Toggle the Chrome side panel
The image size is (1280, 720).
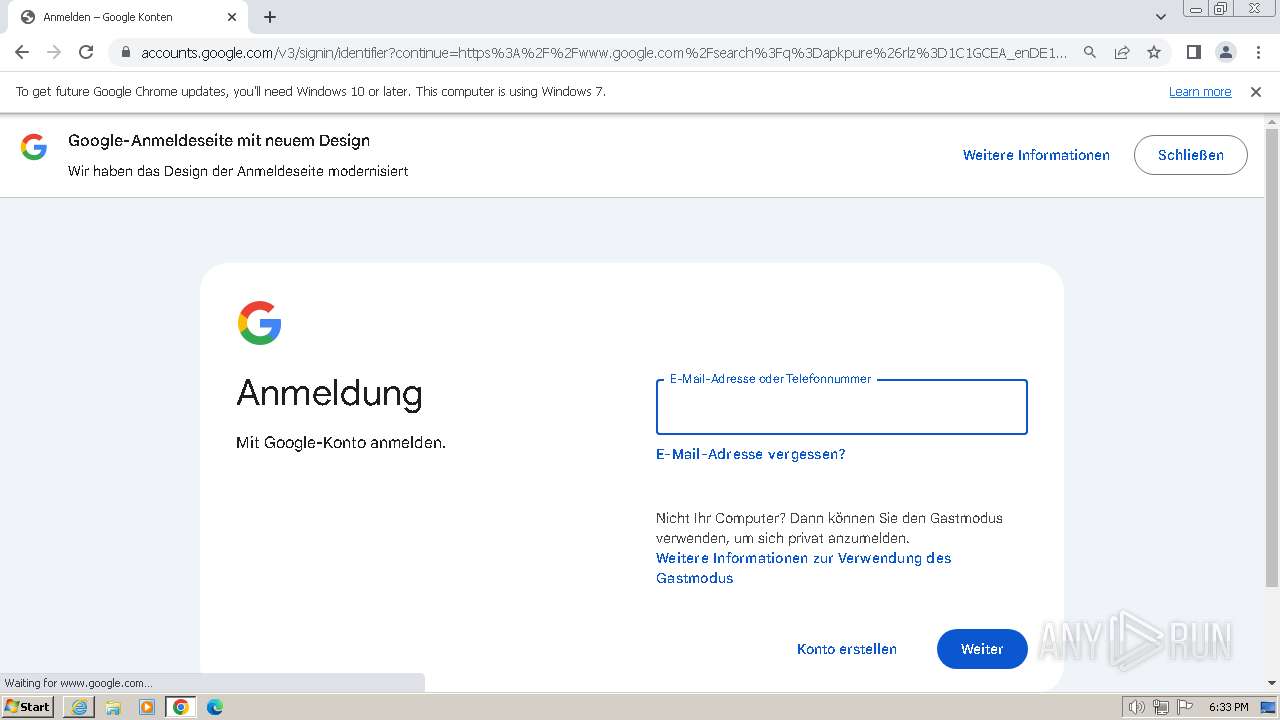click(x=1193, y=52)
